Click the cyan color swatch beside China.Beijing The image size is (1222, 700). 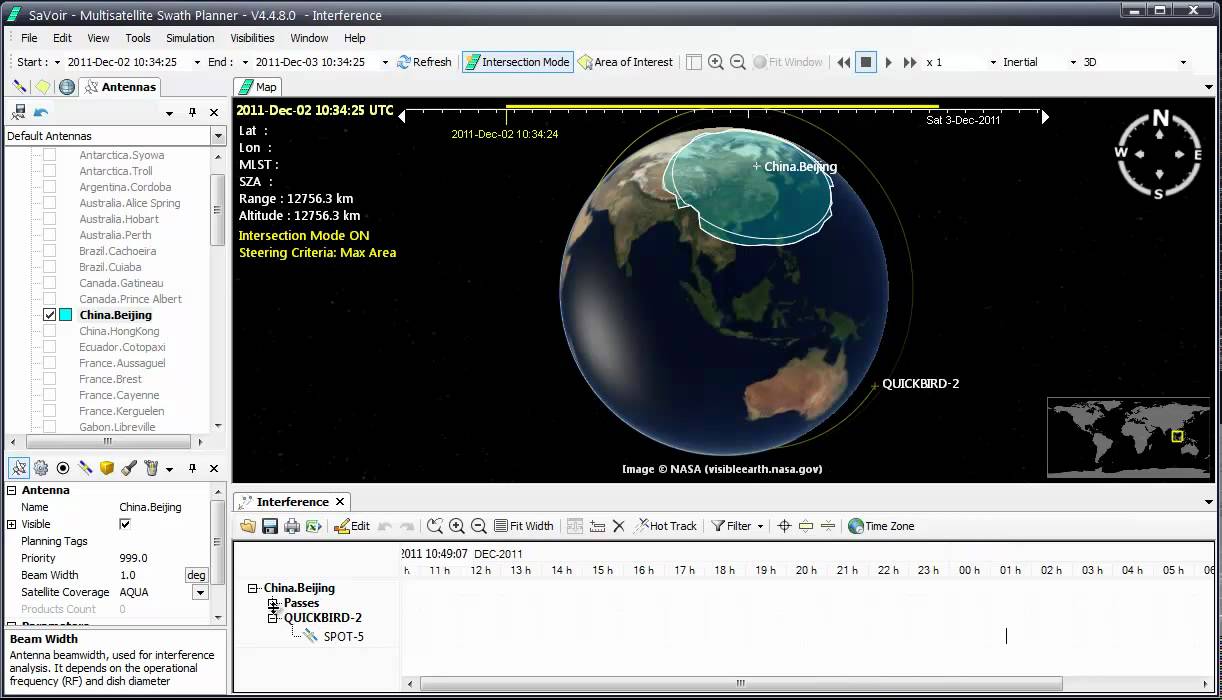tap(65, 315)
